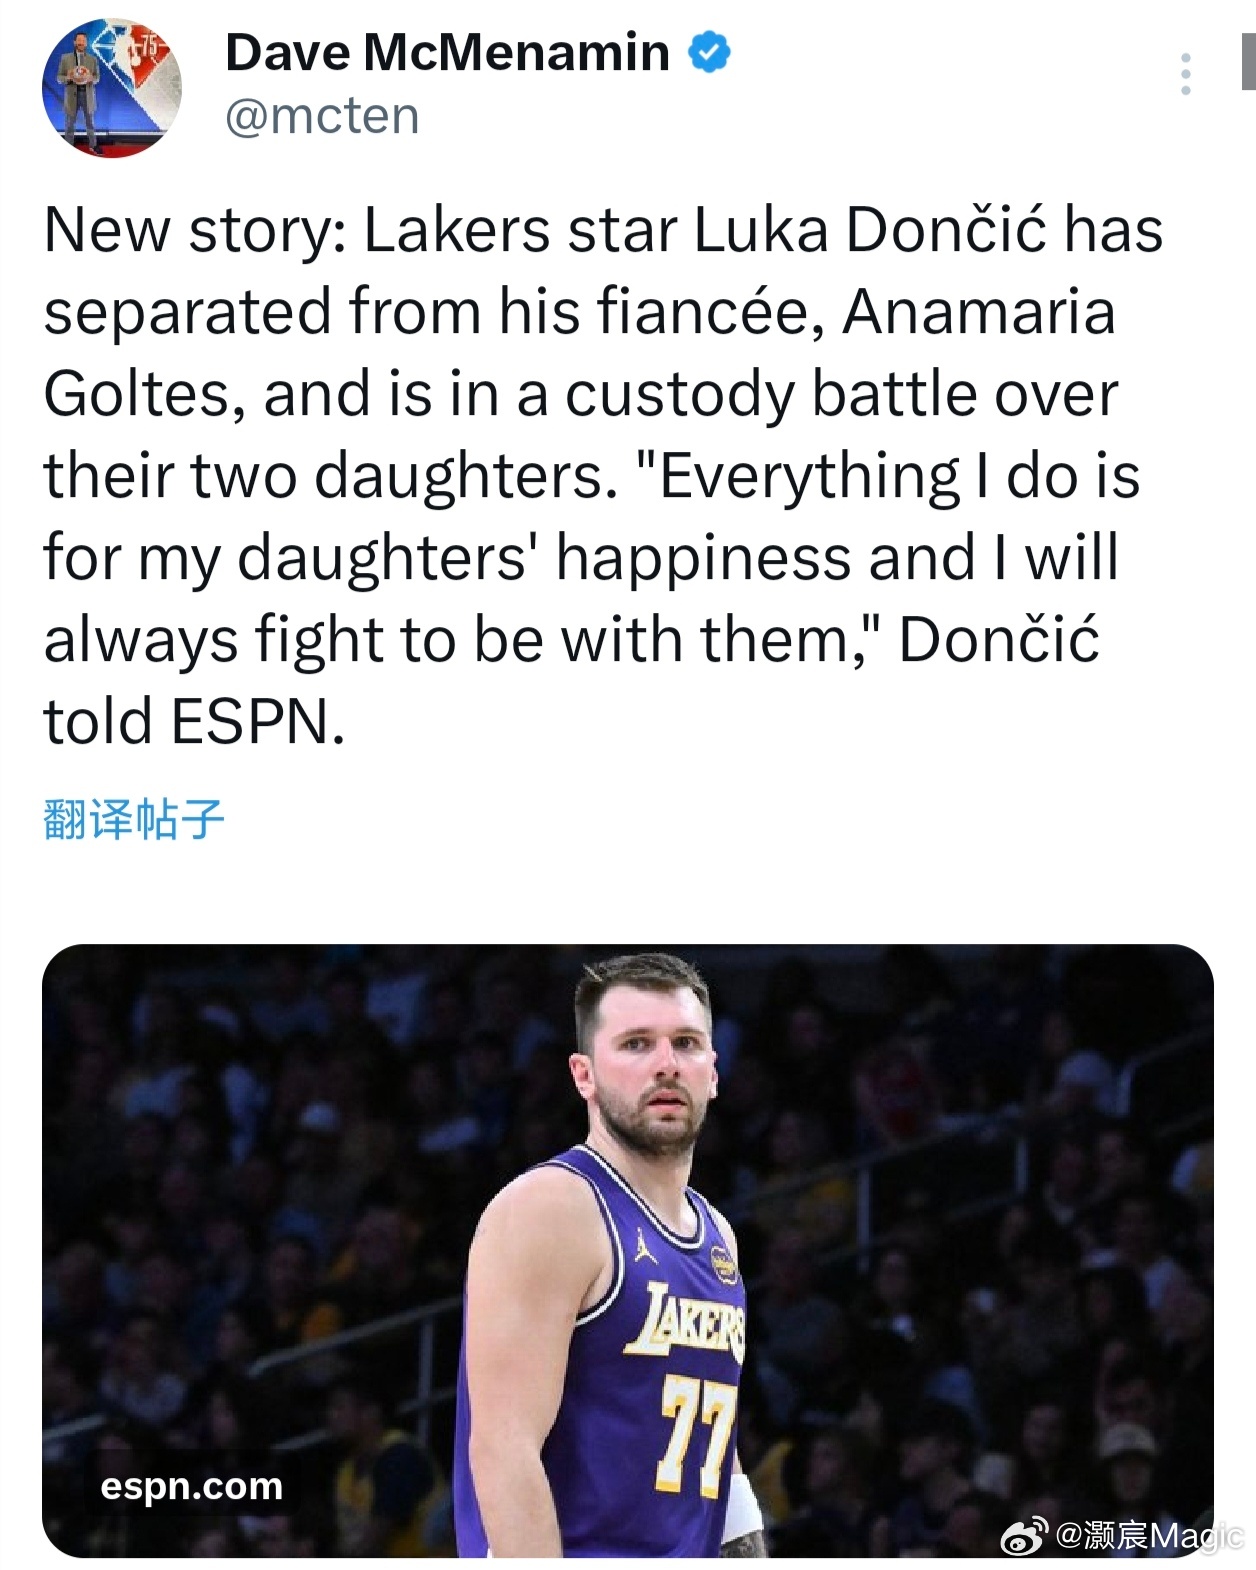Click the gray scrollbar at the right edge

click(1248, 62)
